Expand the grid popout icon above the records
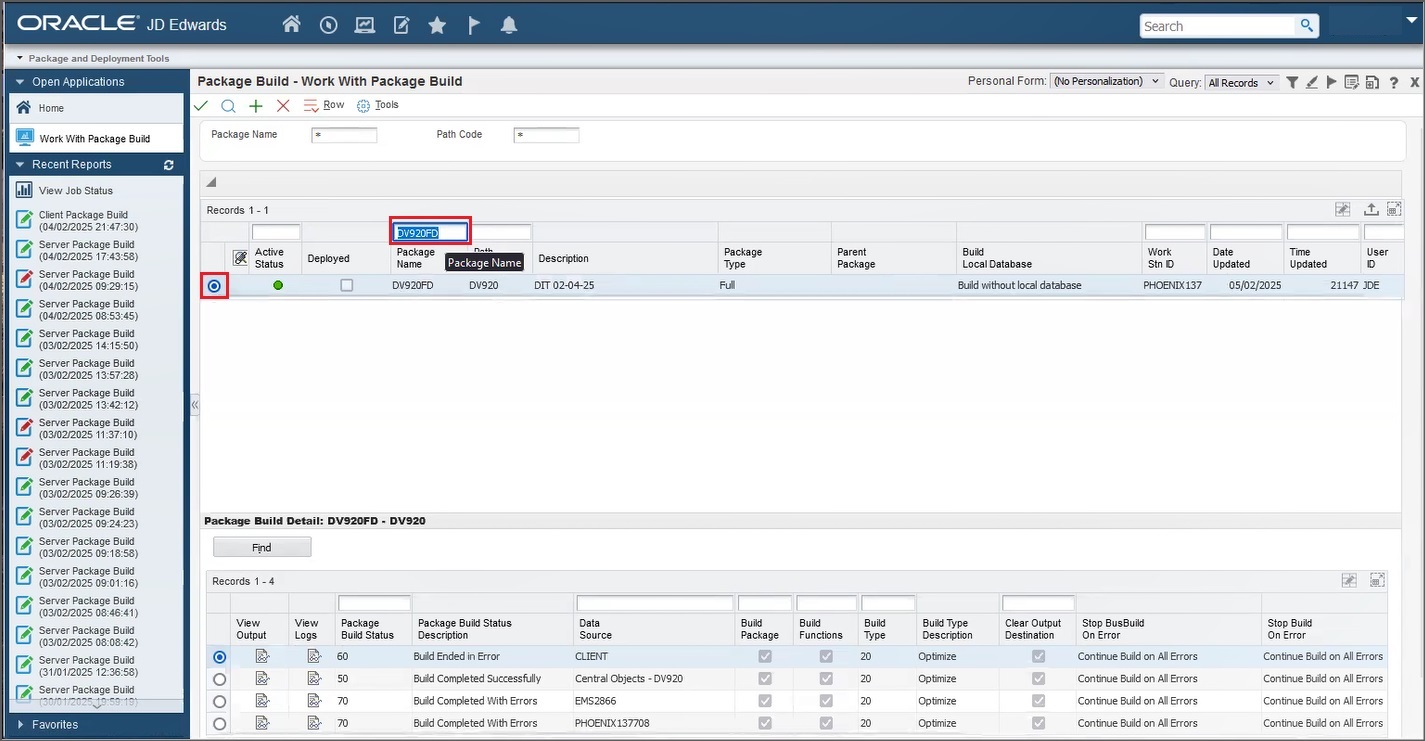The image size is (1425, 741). click(1395, 209)
